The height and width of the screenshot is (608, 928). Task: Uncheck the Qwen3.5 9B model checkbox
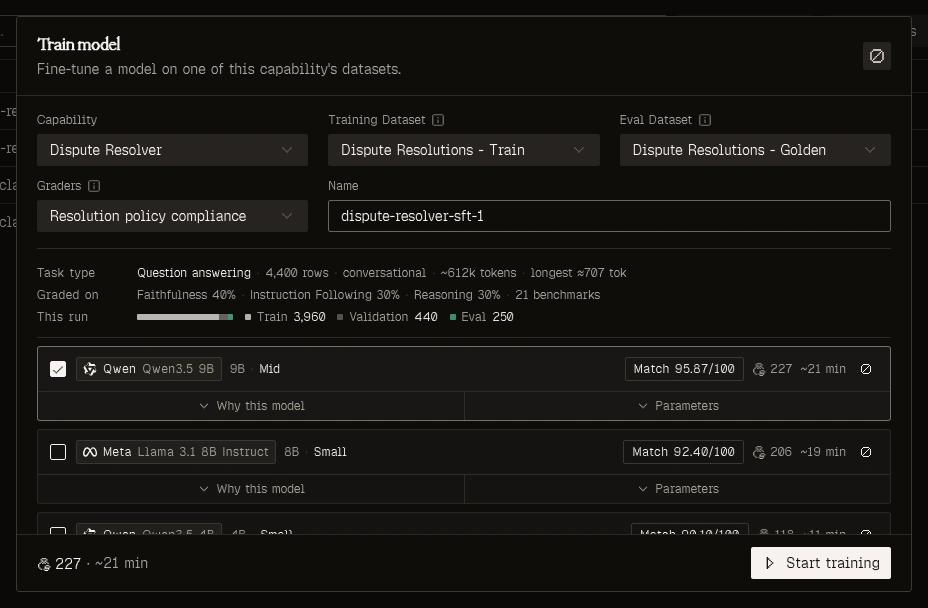[x=58, y=369]
